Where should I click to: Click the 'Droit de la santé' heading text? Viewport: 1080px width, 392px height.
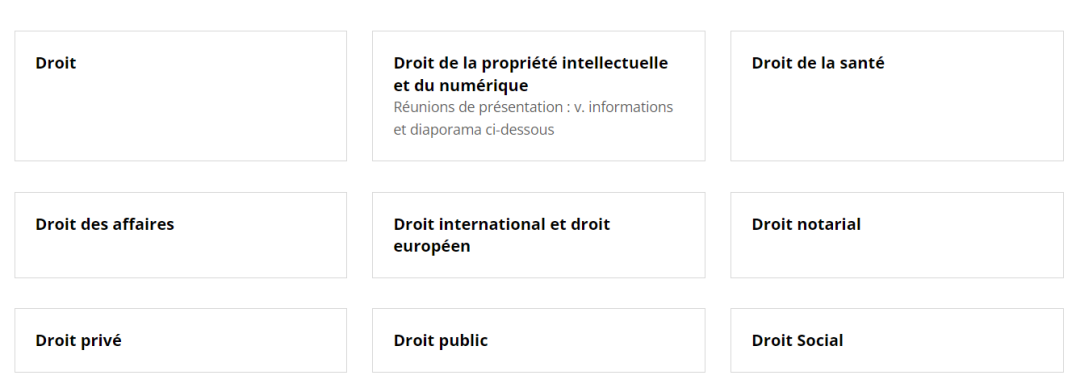pyautogui.click(x=818, y=63)
